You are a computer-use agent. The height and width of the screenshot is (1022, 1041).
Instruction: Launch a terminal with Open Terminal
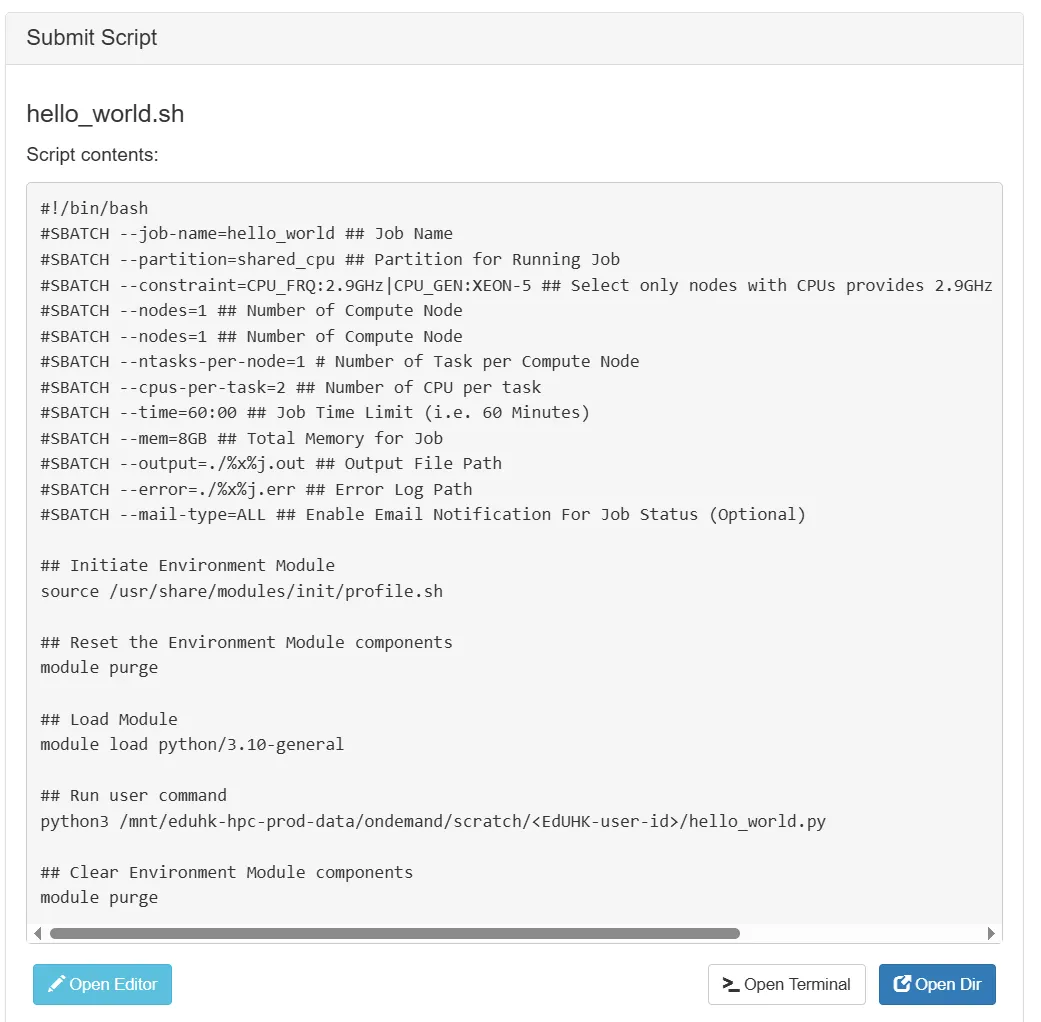pos(787,984)
